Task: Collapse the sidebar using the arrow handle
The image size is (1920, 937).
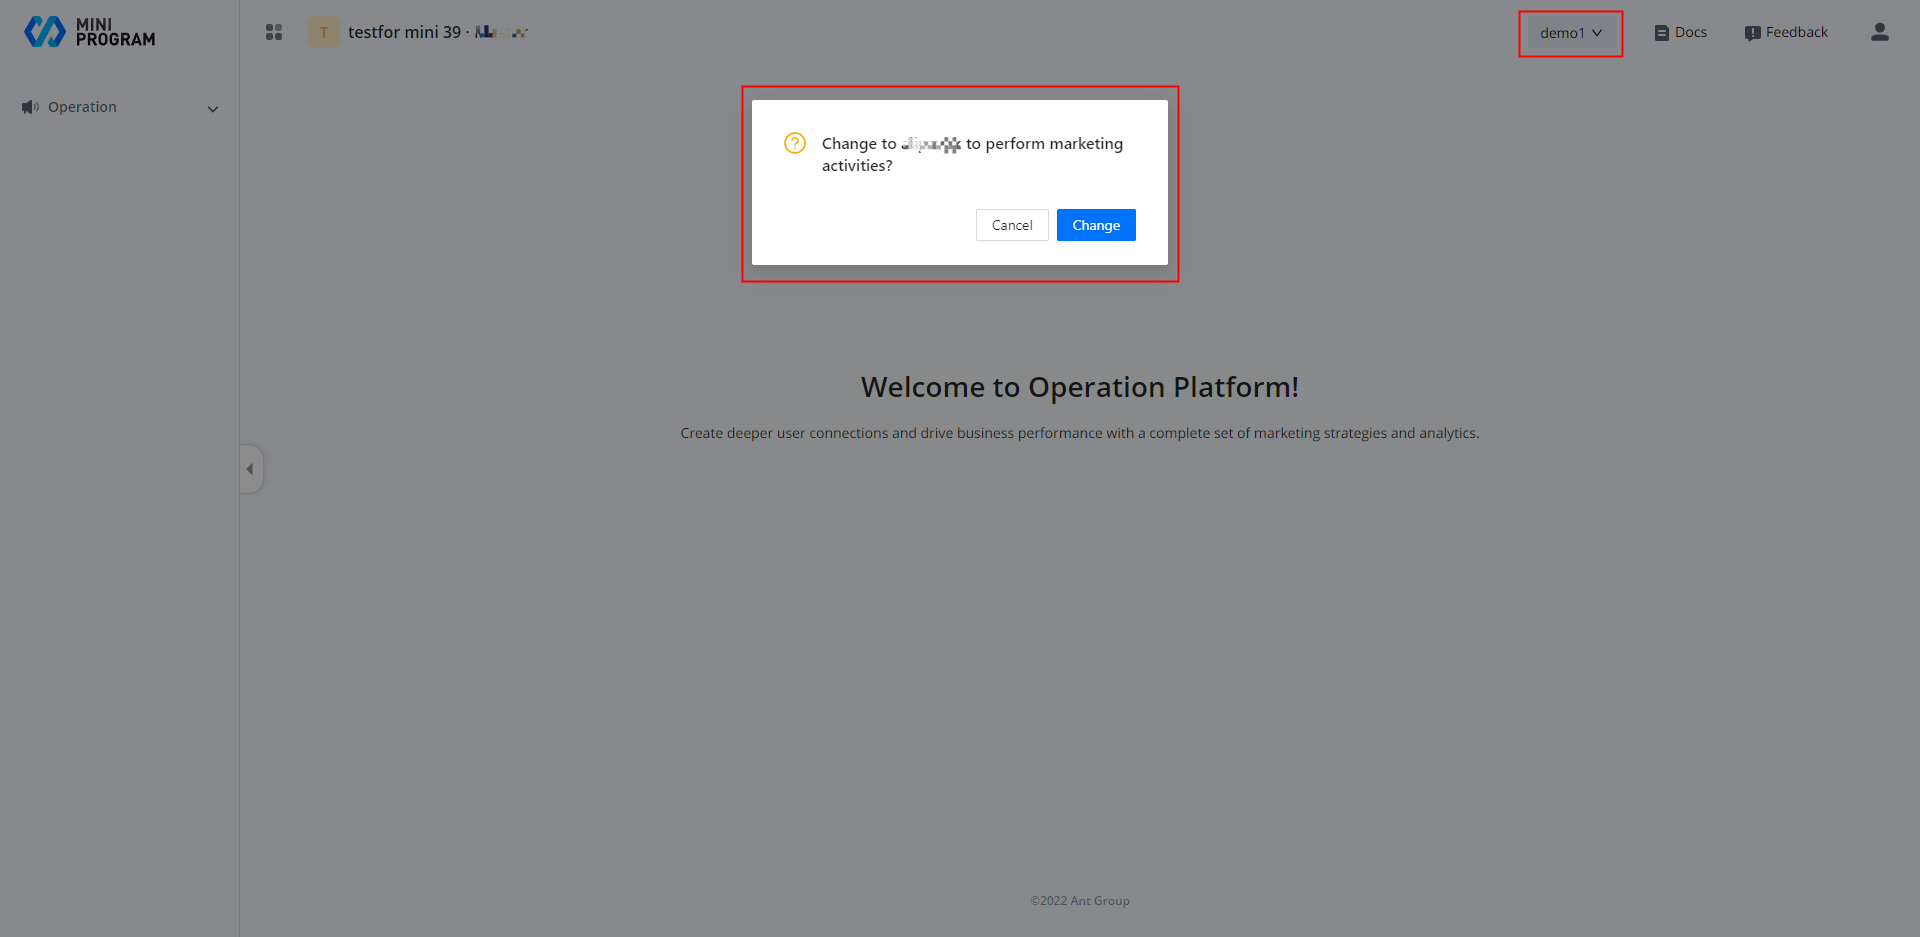Action: [x=250, y=469]
